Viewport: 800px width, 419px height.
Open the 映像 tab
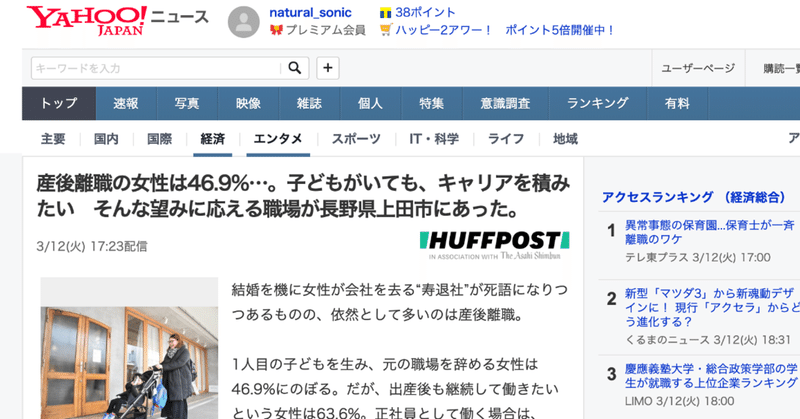(248, 103)
